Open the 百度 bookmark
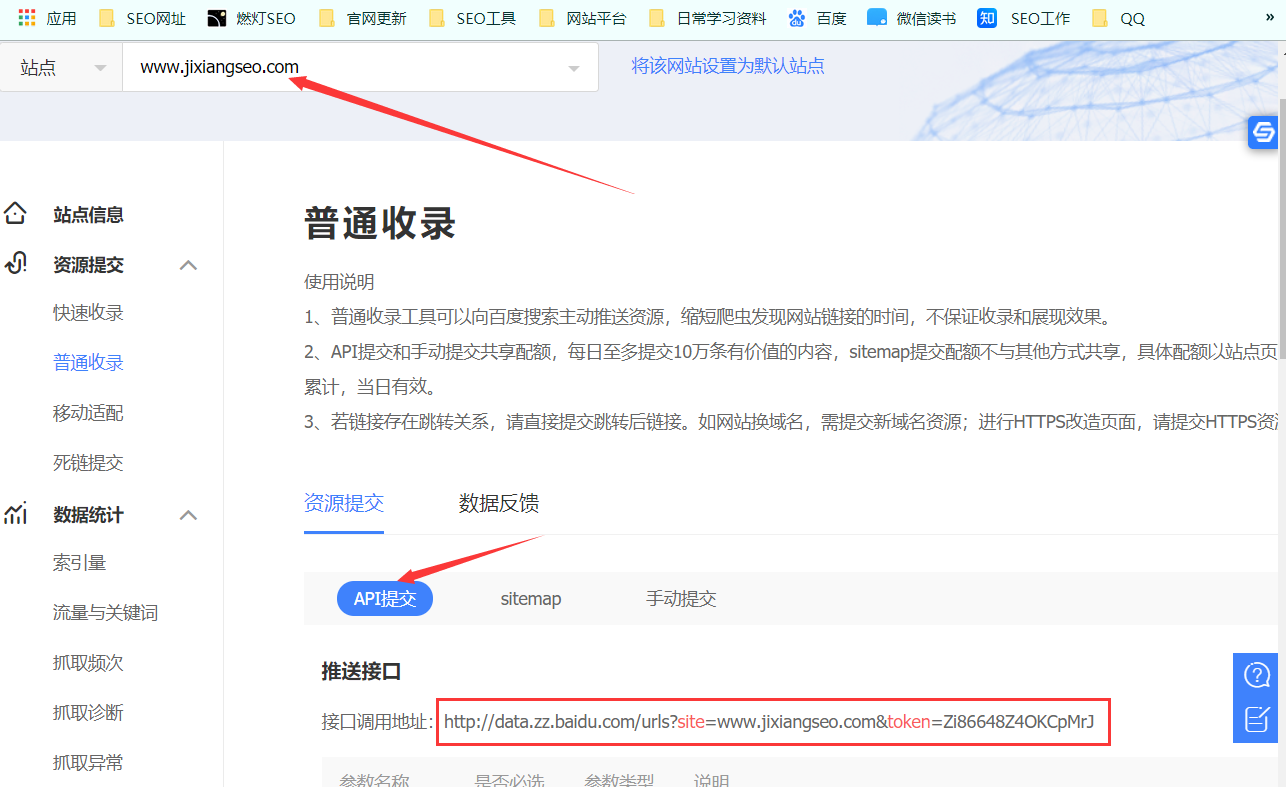 (817, 18)
